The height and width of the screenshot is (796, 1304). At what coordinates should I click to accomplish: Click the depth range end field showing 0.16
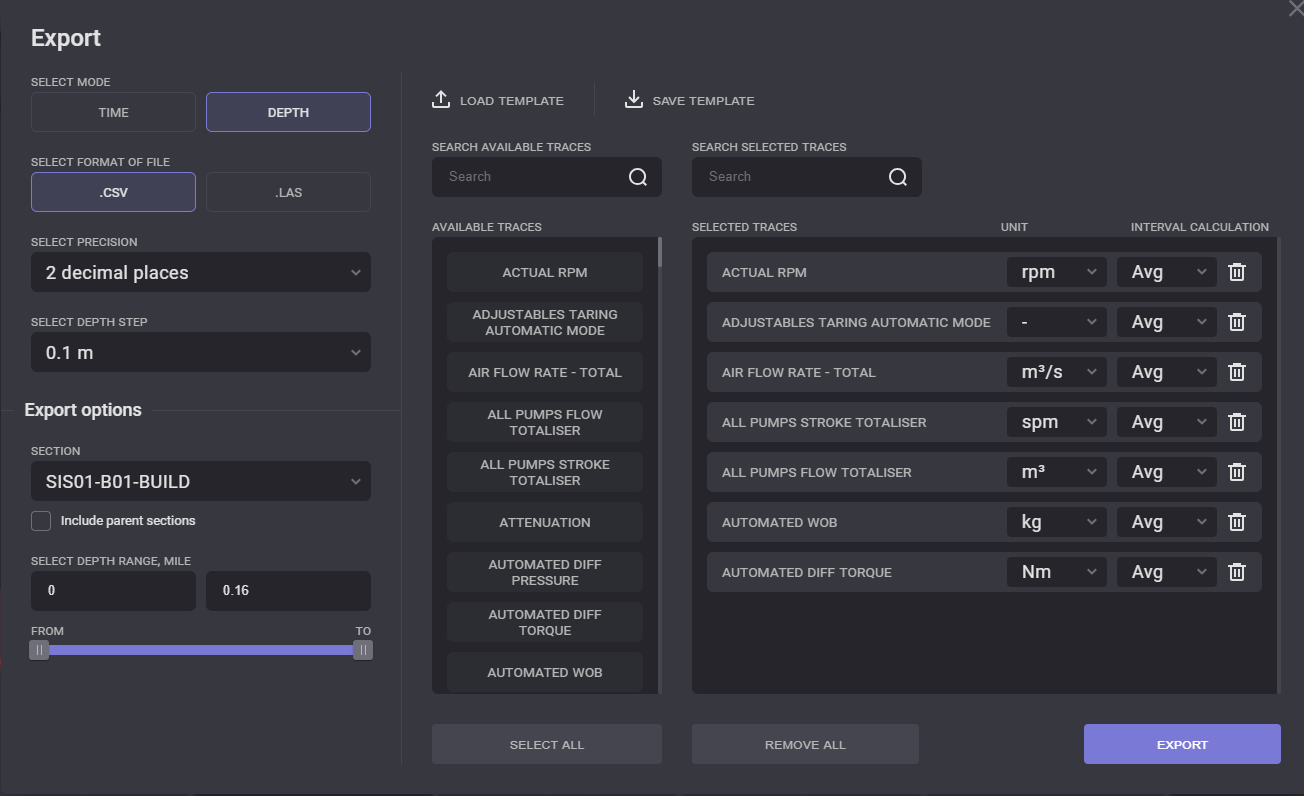[x=288, y=590]
